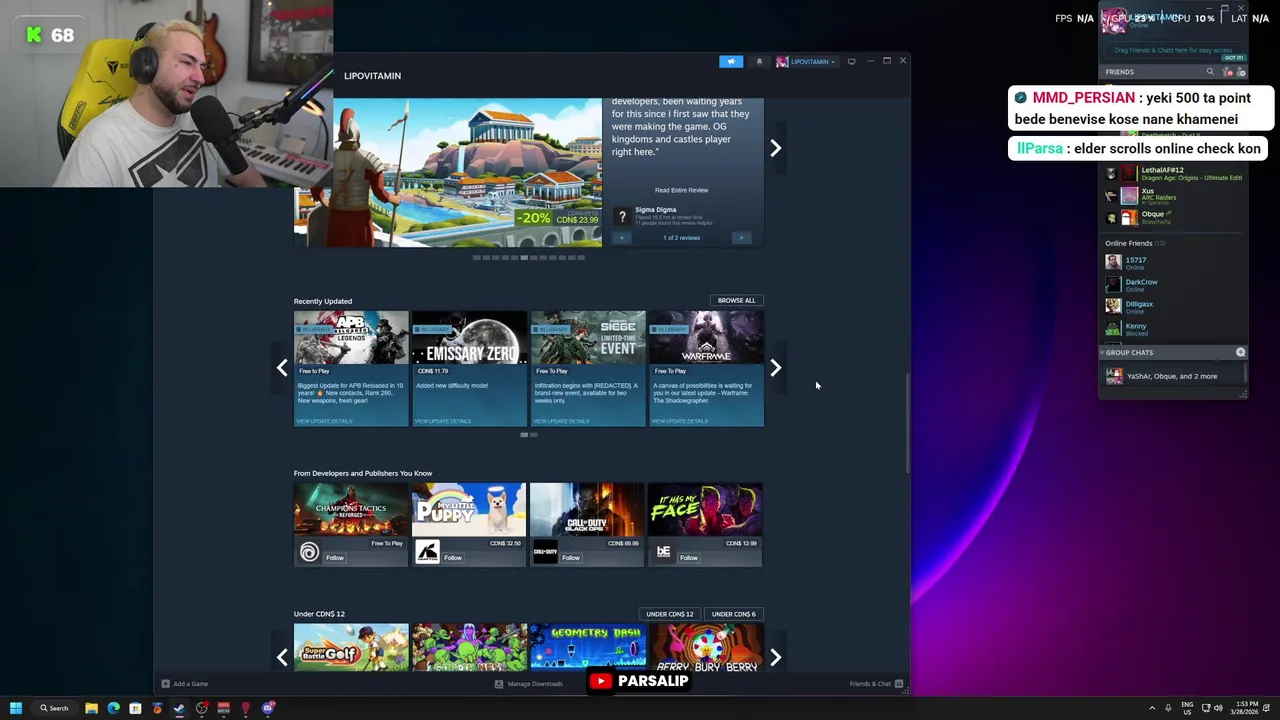Open the featured game artwork with -20% discount

point(448,172)
